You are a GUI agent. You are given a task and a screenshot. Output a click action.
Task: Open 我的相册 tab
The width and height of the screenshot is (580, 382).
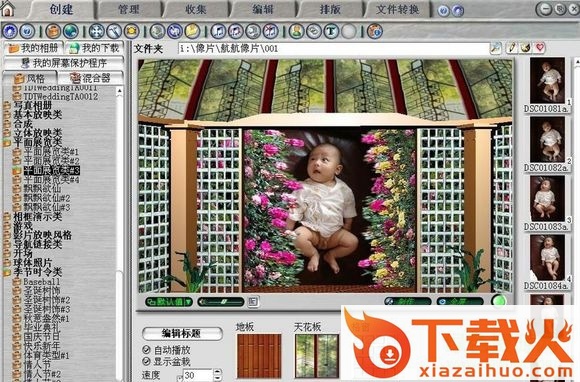33,48
